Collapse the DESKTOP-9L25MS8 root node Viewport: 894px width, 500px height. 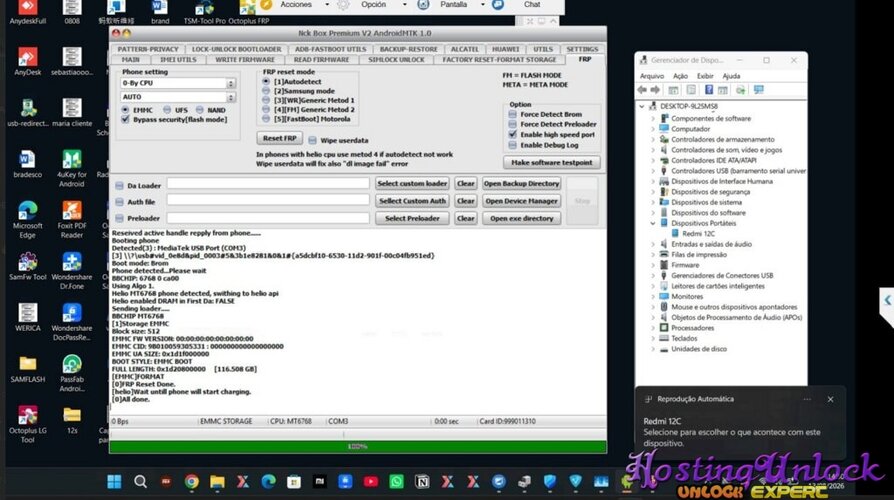pyautogui.click(x=642, y=107)
